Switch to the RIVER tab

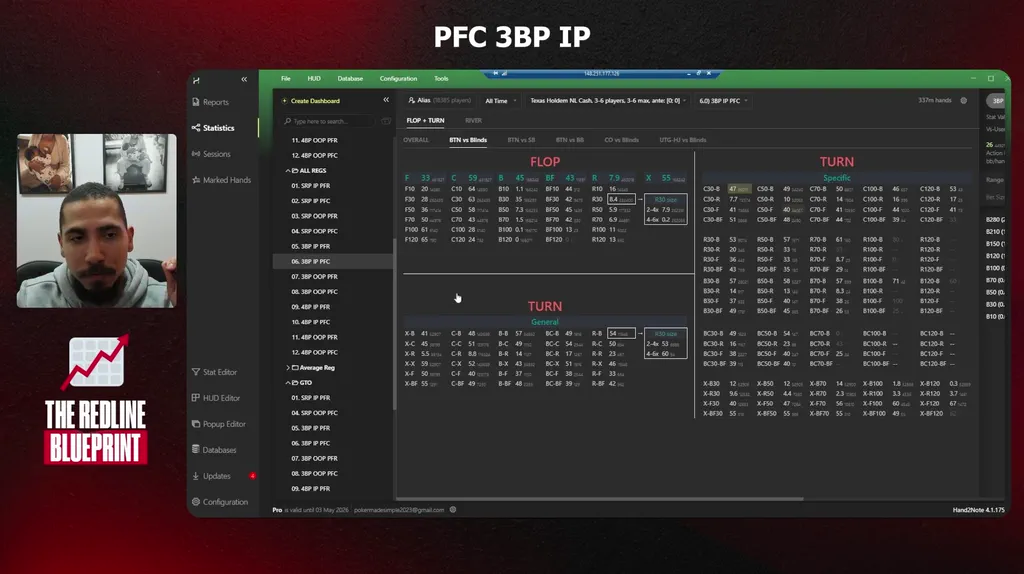coord(473,120)
